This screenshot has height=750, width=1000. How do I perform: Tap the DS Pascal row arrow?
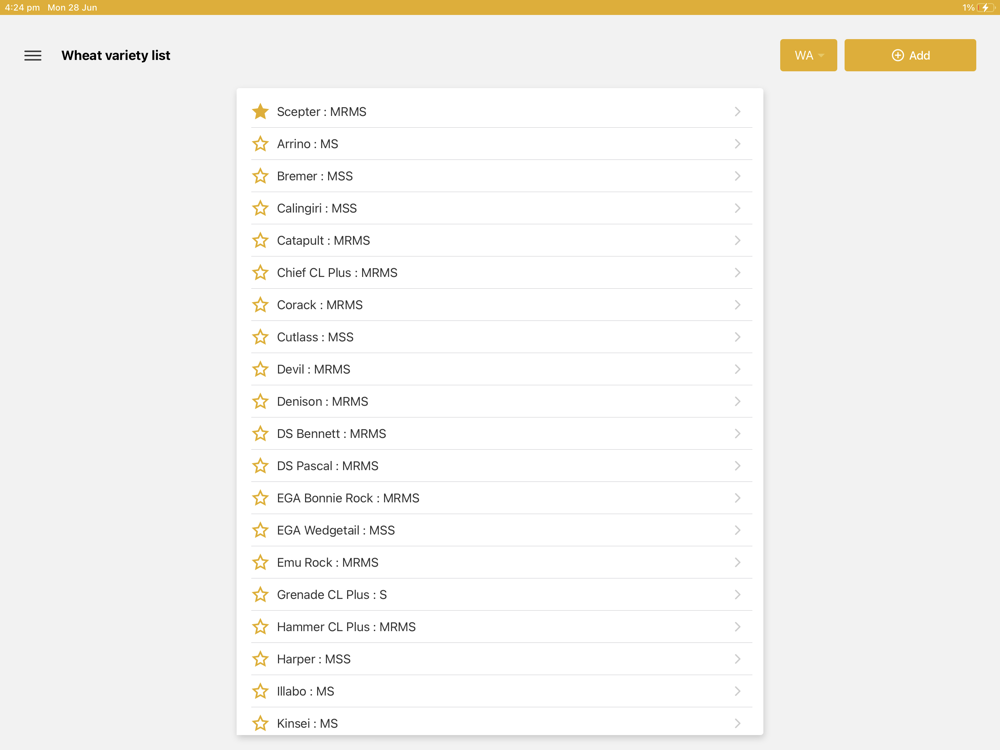[x=737, y=466]
